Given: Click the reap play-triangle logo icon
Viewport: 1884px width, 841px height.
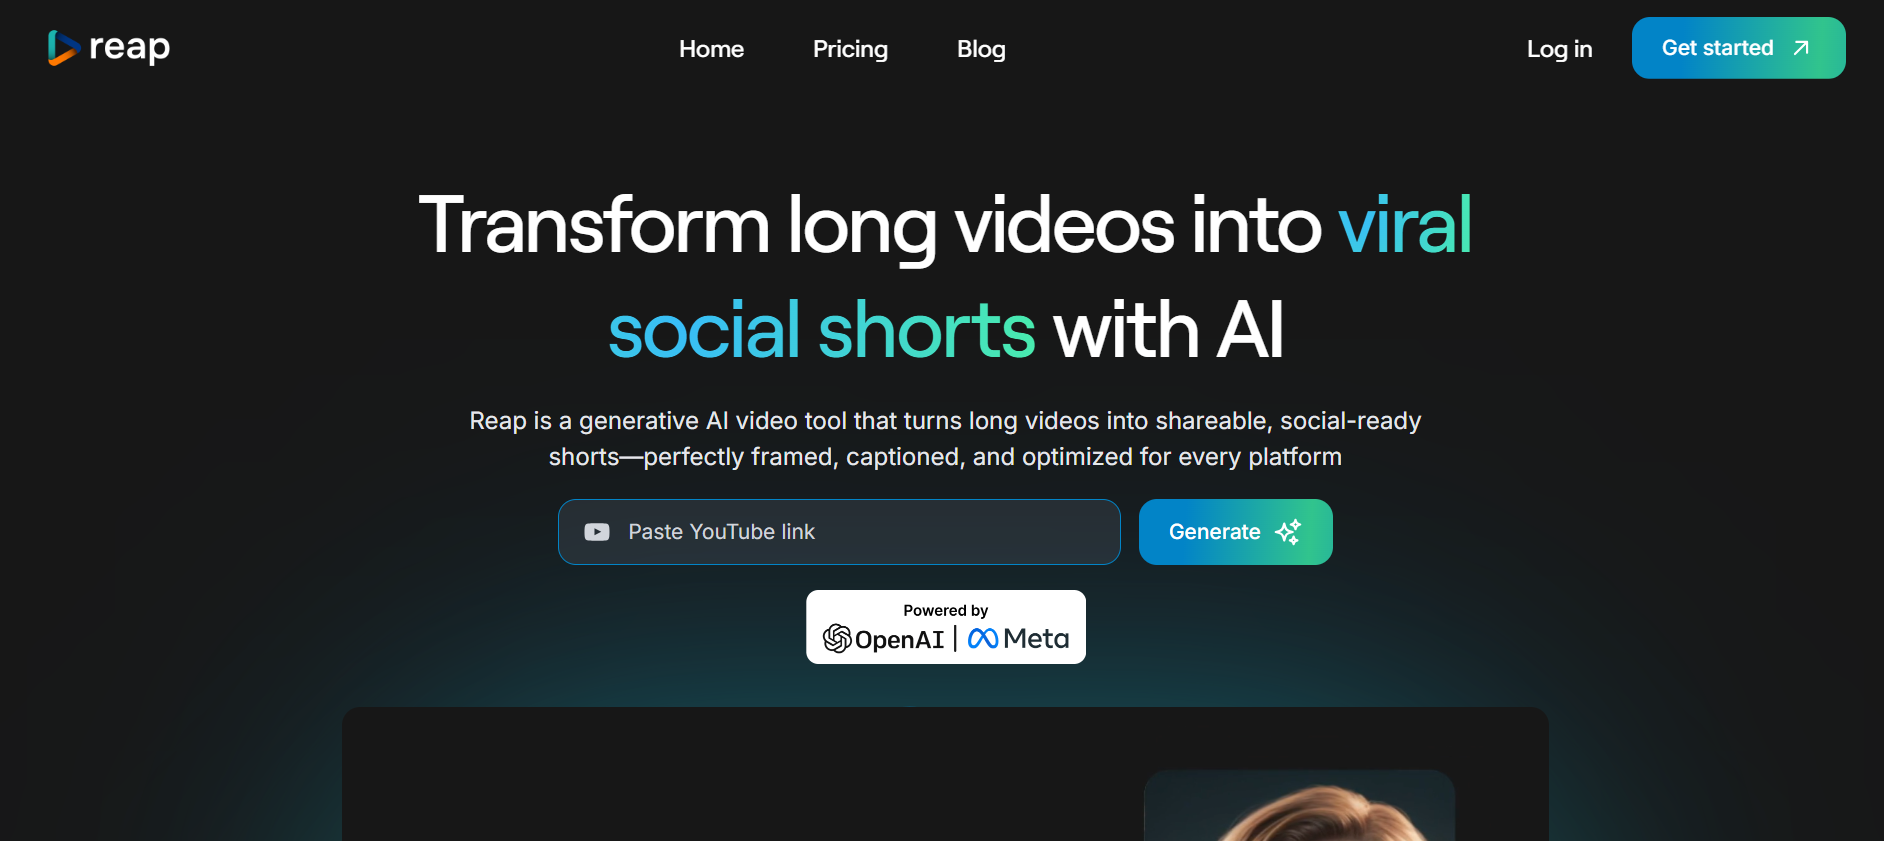Looking at the screenshot, I should pos(63,48).
